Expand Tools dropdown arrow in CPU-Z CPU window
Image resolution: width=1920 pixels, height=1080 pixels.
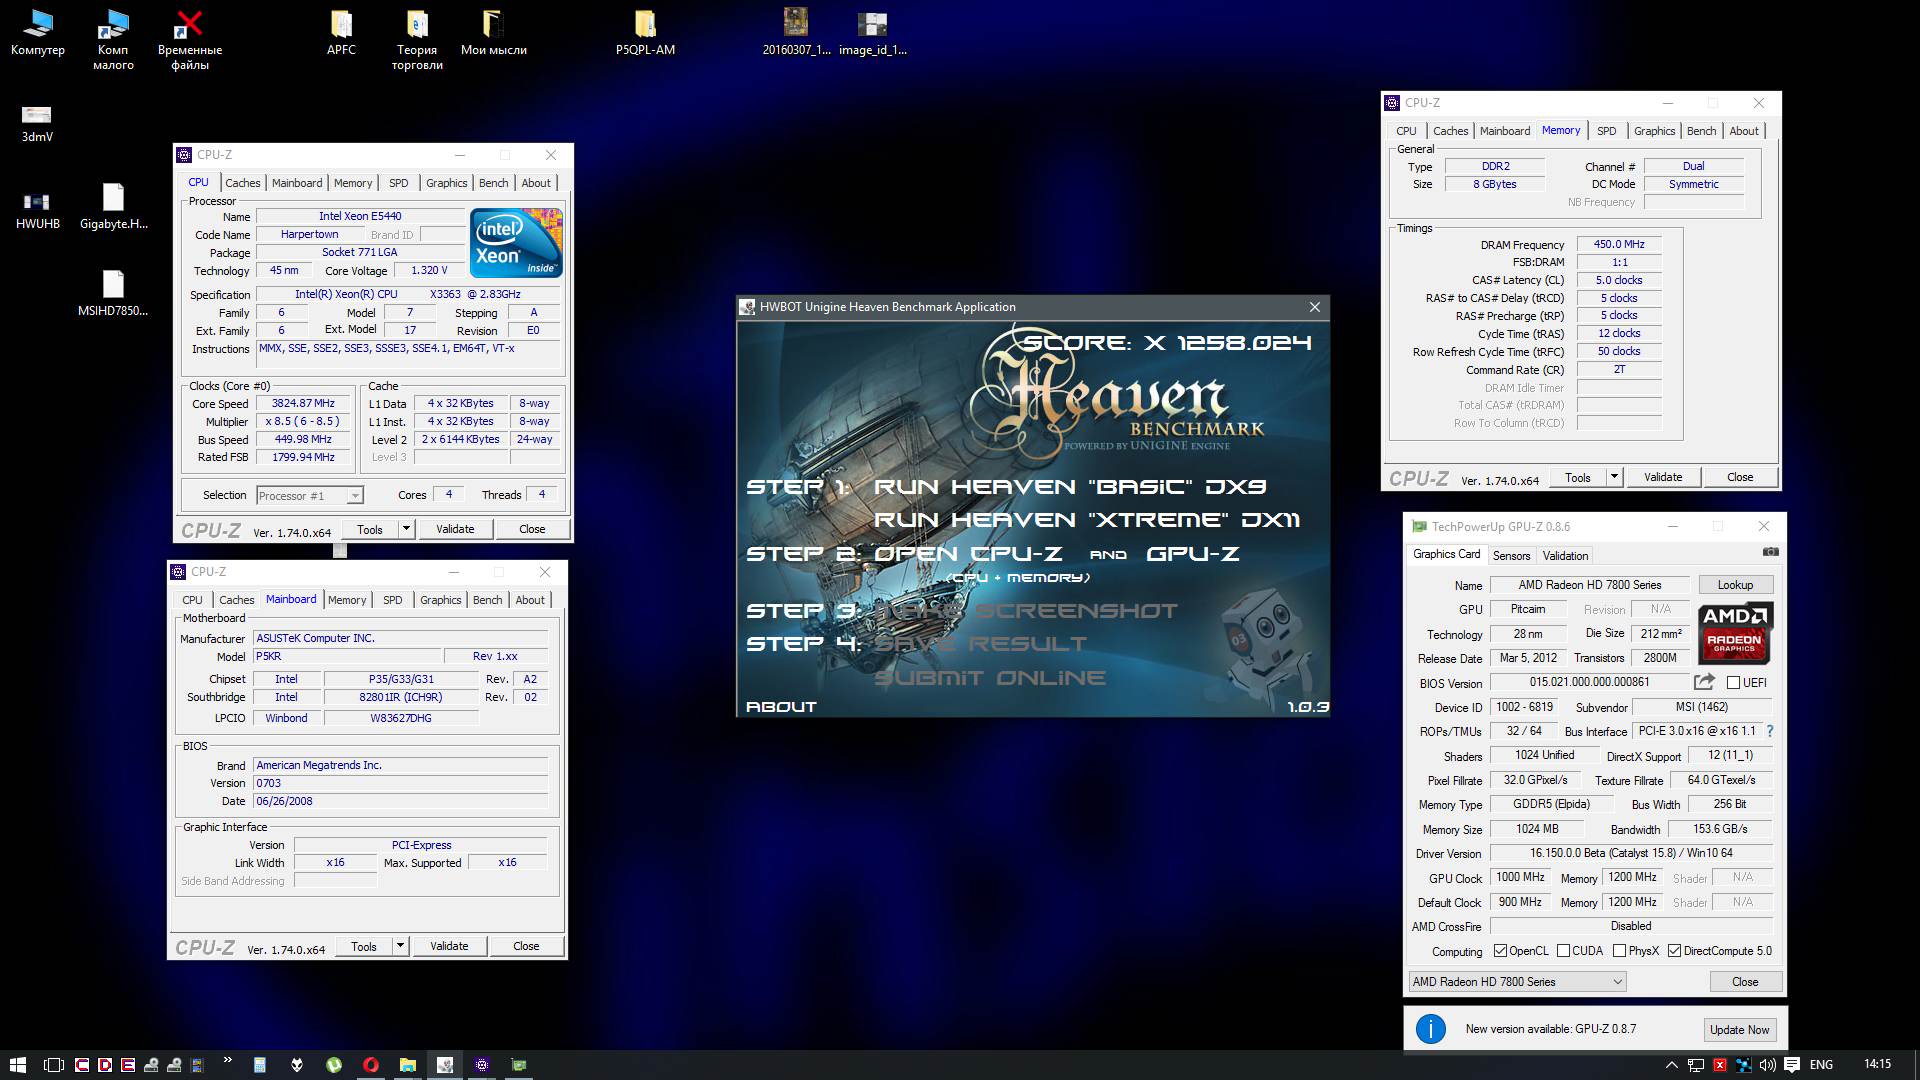(x=406, y=529)
